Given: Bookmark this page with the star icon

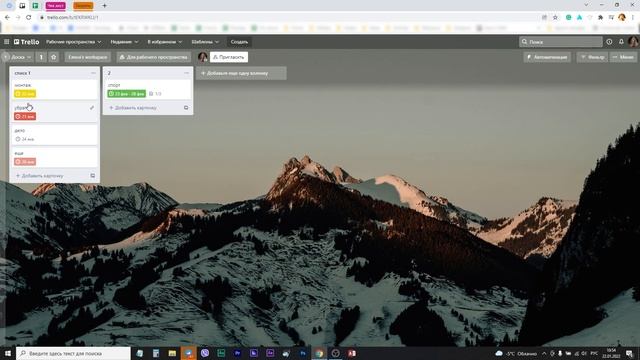Looking at the screenshot, I should tap(555, 18).
